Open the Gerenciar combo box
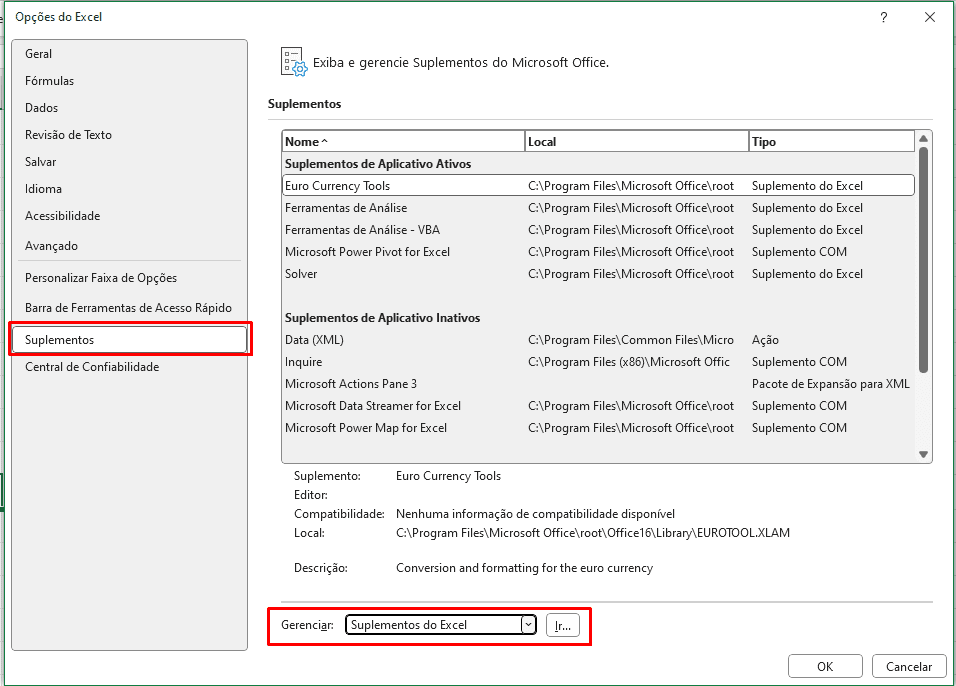The width and height of the screenshot is (956, 686). 441,624
